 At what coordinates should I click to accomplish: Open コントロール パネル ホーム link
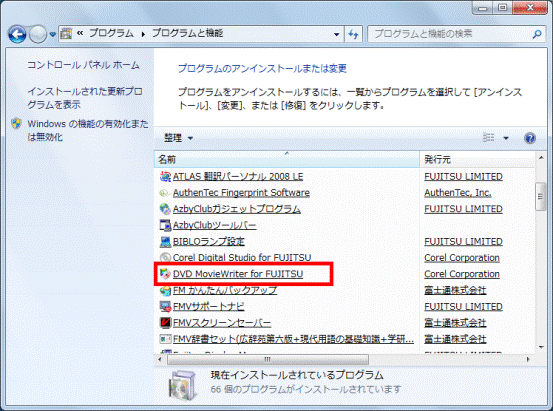(84, 65)
